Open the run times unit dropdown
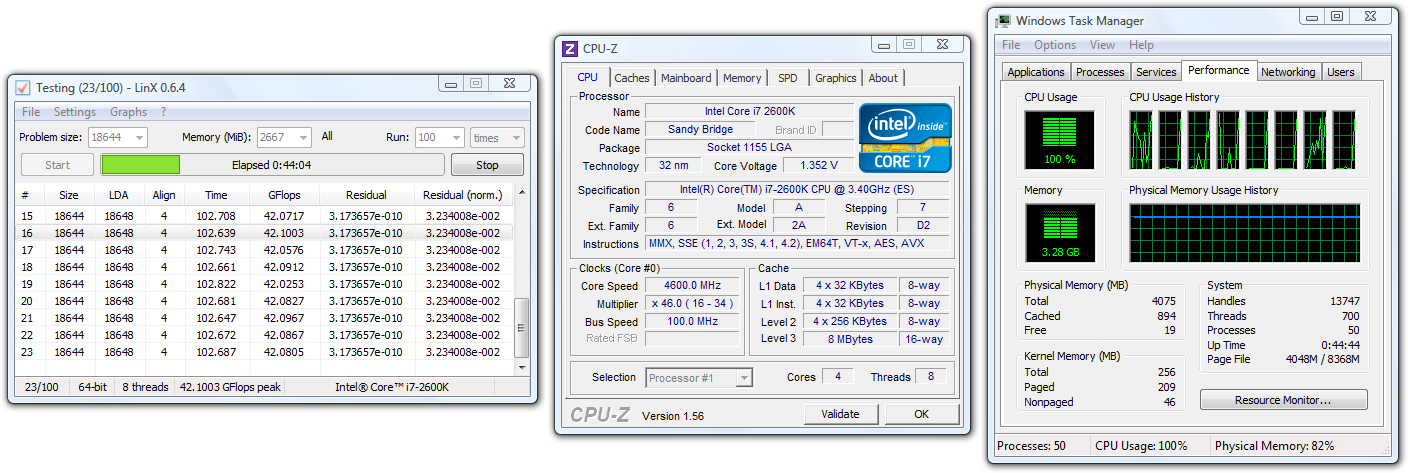The height and width of the screenshot is (473, 1408). 515,137
